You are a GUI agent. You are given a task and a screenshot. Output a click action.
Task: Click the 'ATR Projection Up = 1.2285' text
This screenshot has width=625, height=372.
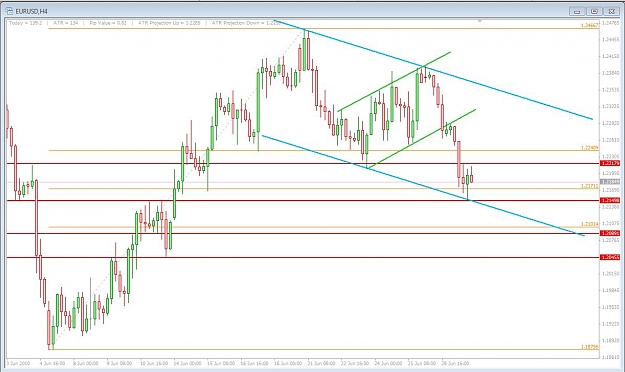[x=169, y=23]
